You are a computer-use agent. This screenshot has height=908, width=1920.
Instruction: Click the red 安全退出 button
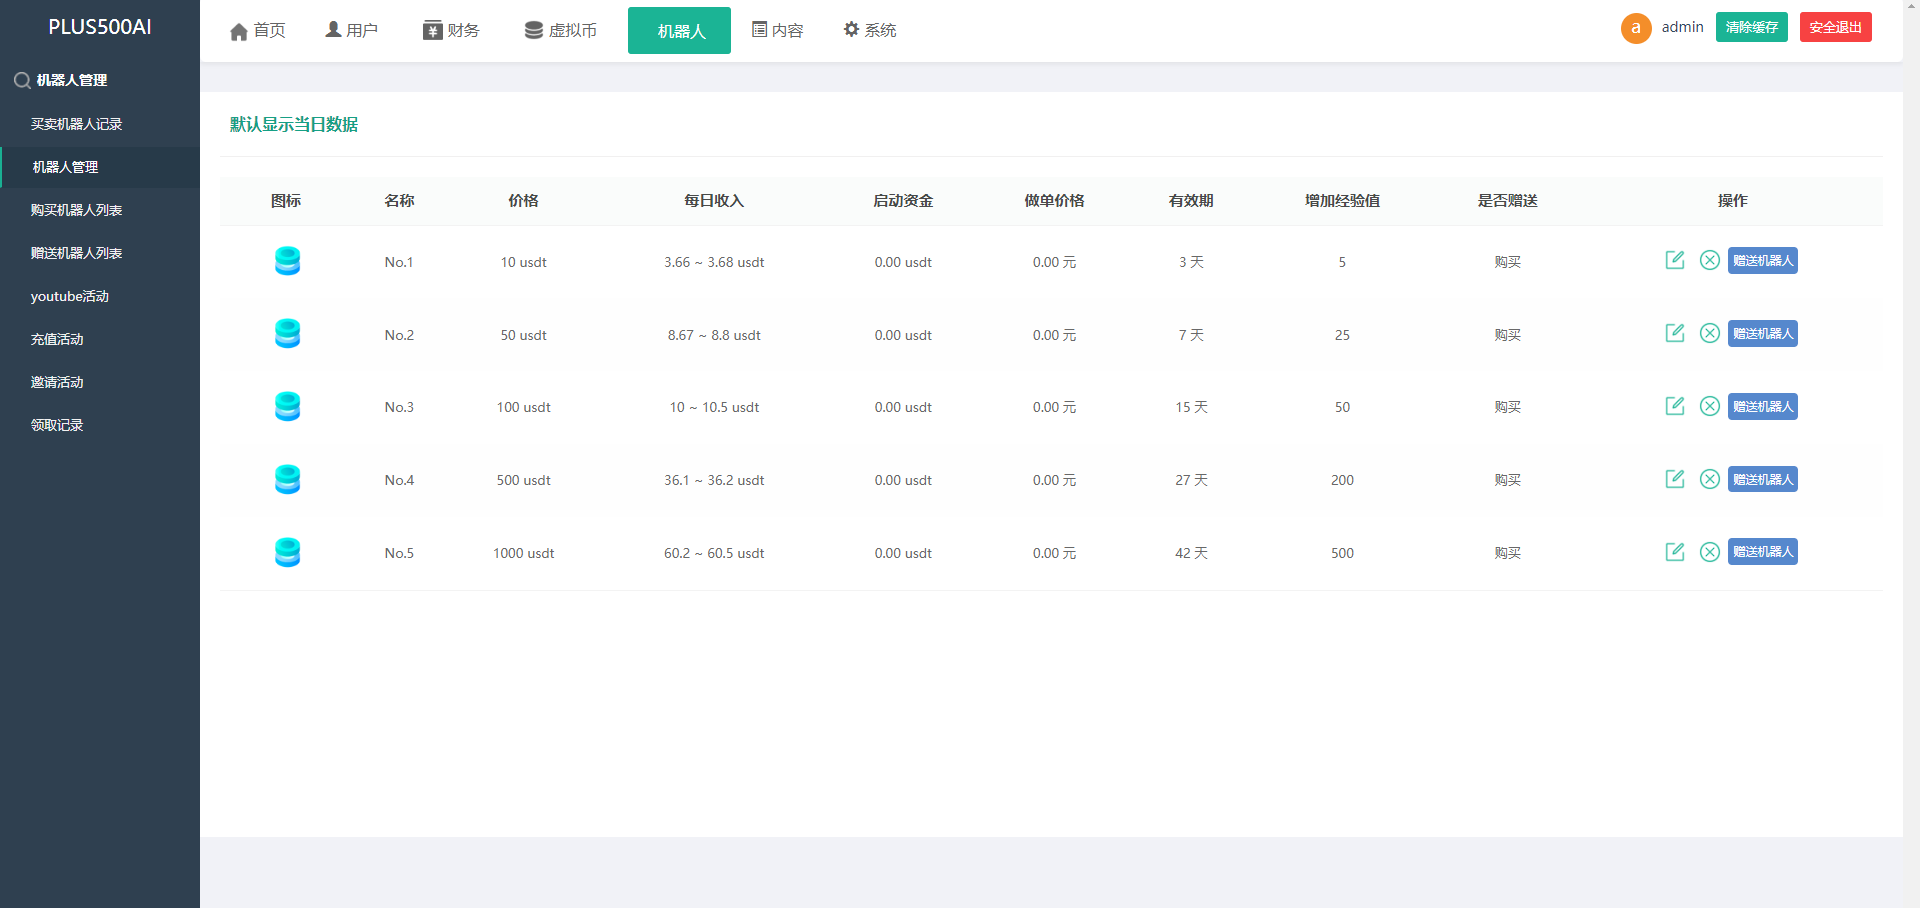click(x=1835, y=27)
